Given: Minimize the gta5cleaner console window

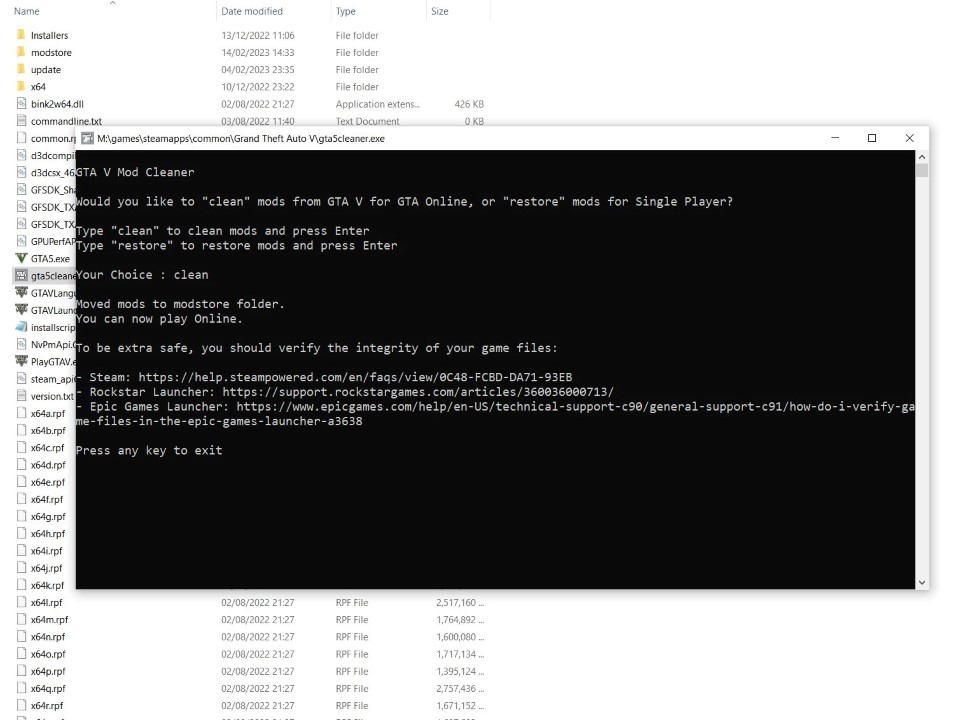Looking at the screenshot, I should point(834,138).
